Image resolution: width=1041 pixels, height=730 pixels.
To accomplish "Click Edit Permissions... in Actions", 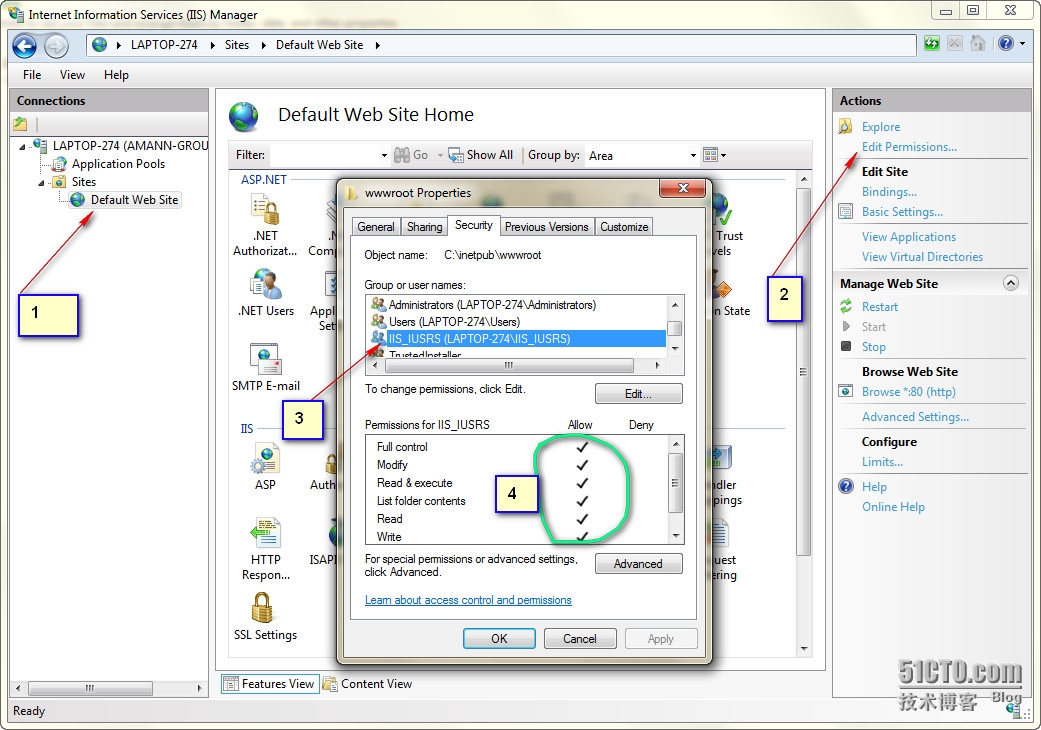I will 909,147.
